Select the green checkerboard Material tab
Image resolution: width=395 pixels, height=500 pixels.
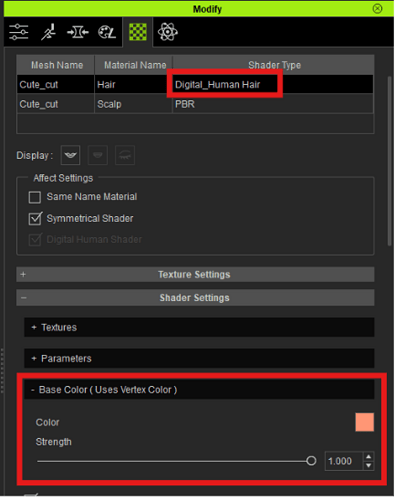coord(138,32)
